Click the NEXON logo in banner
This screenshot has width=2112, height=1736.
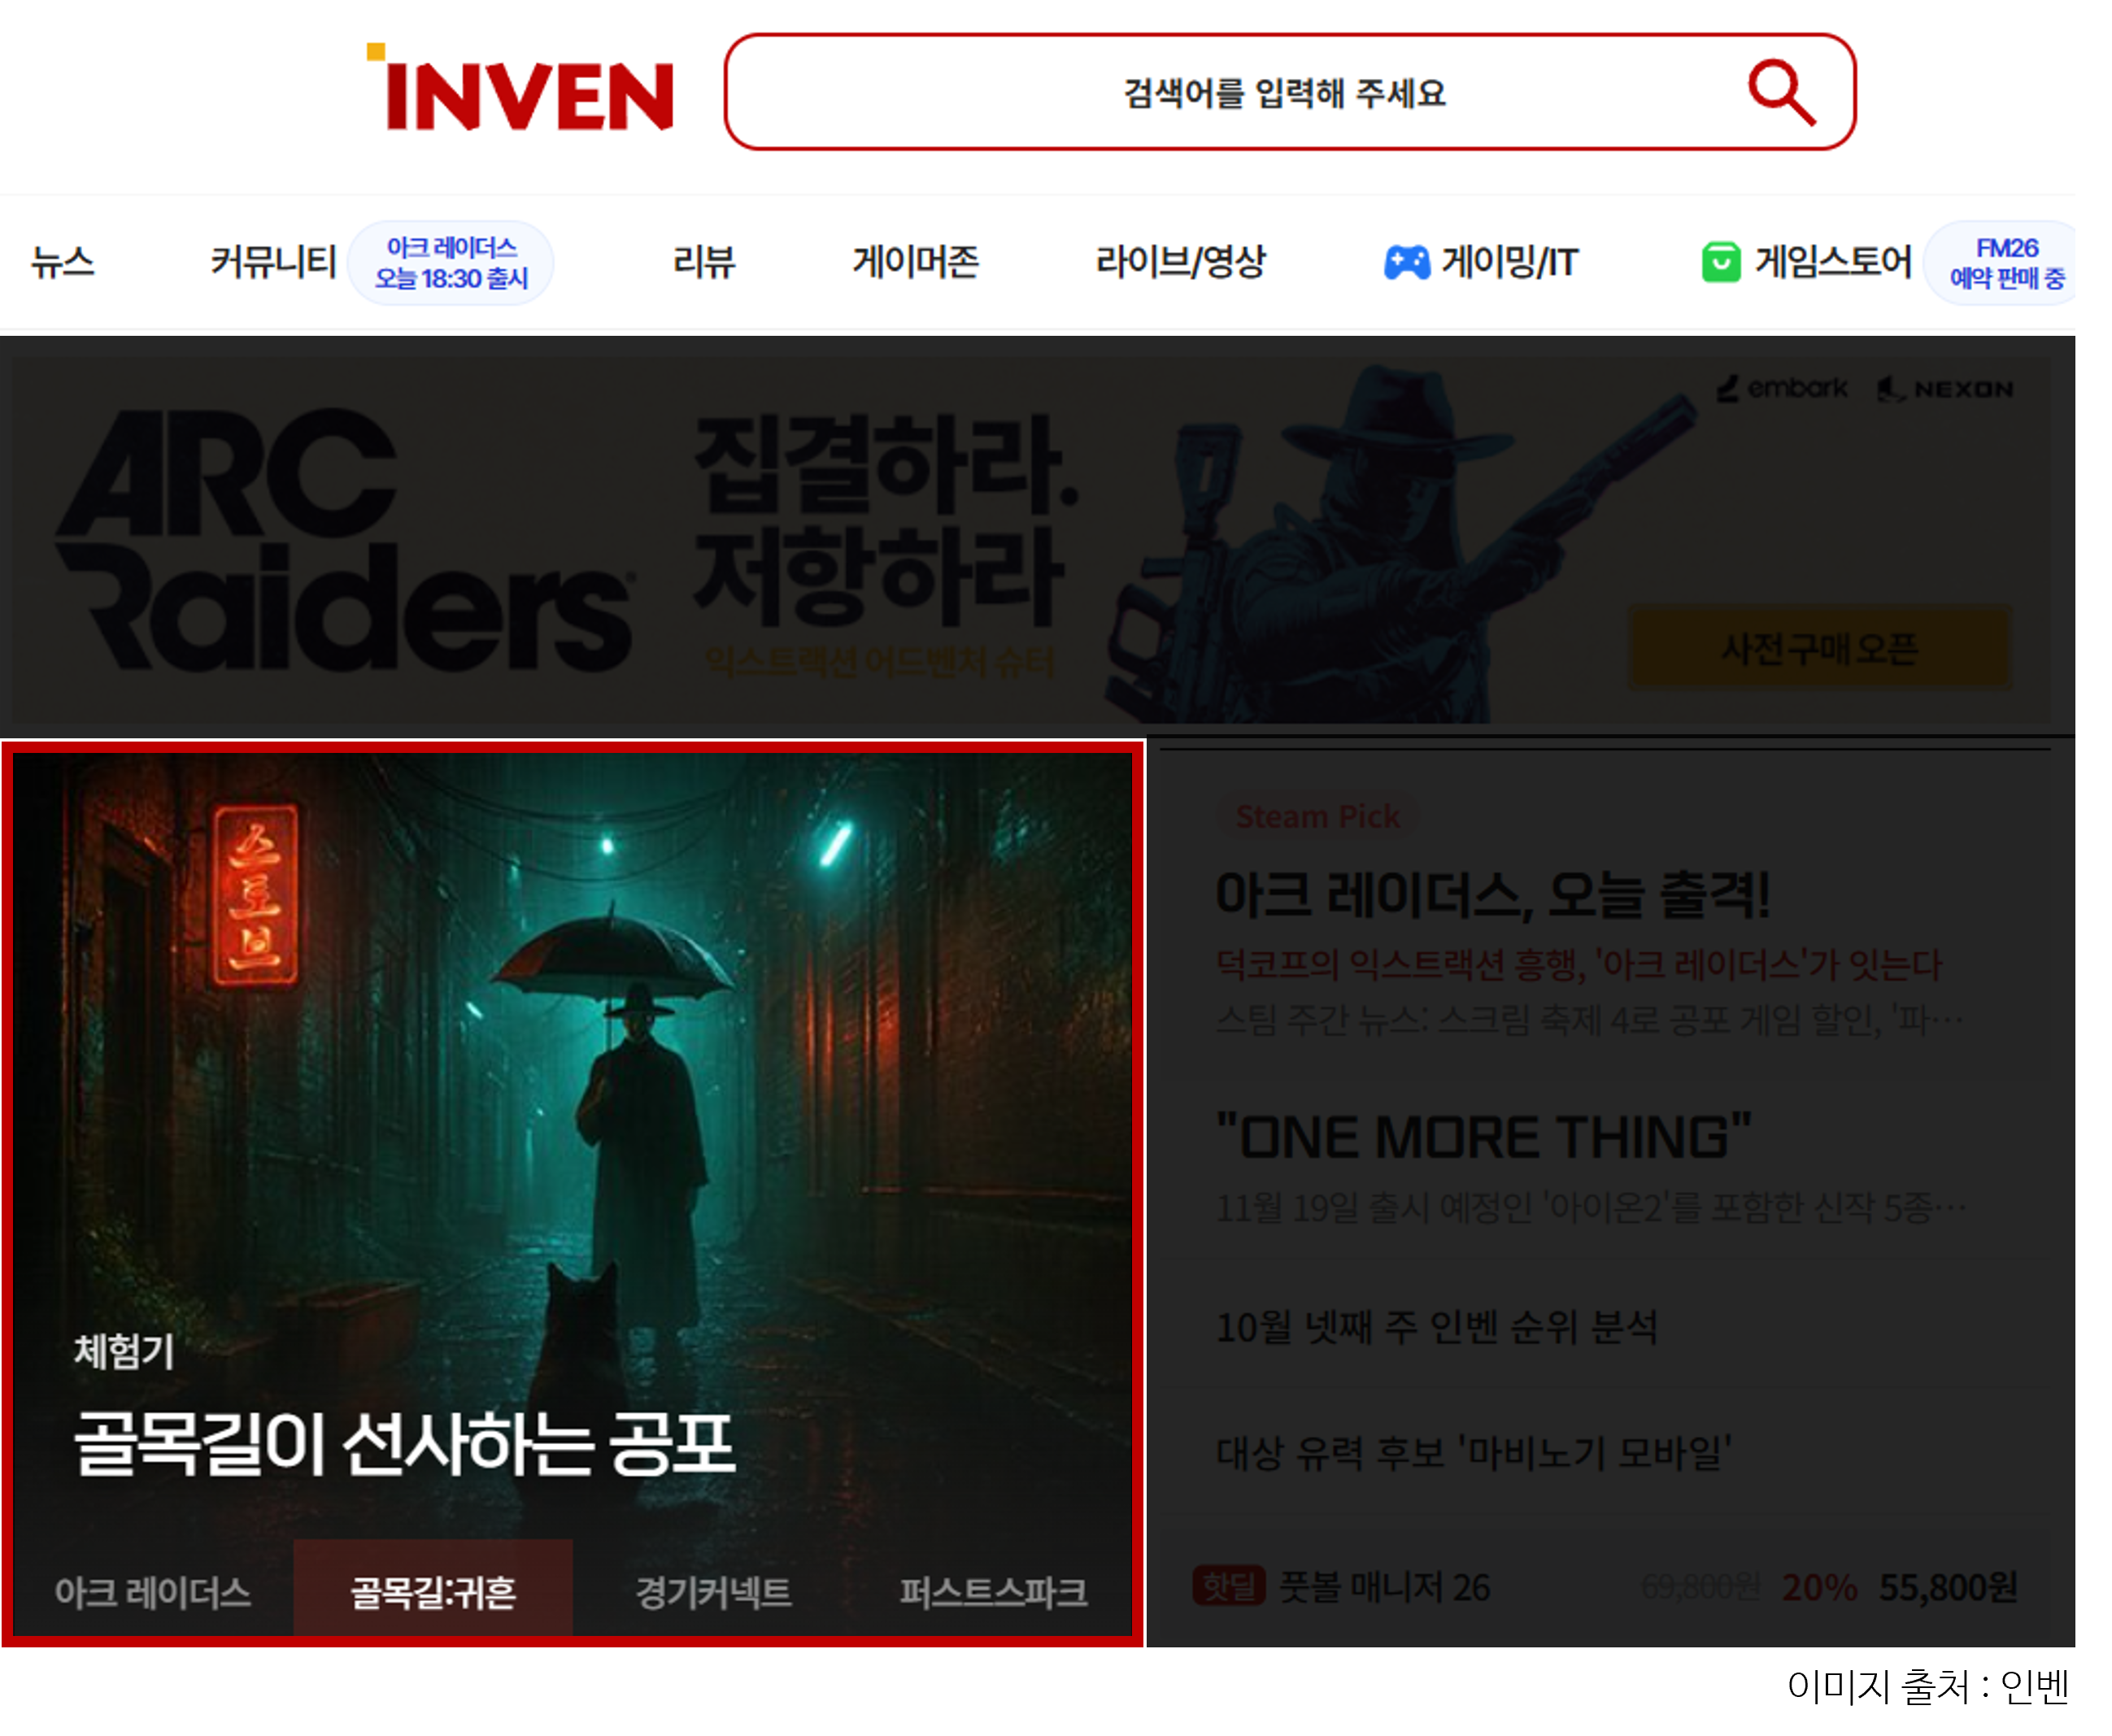coord(1946,389)
